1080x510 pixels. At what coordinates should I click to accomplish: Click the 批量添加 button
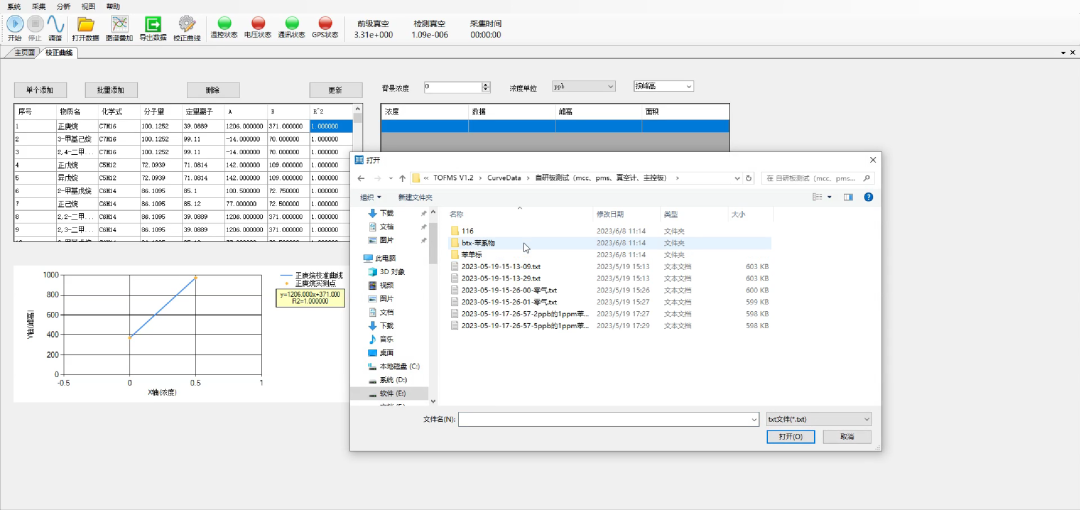(111, 89)
